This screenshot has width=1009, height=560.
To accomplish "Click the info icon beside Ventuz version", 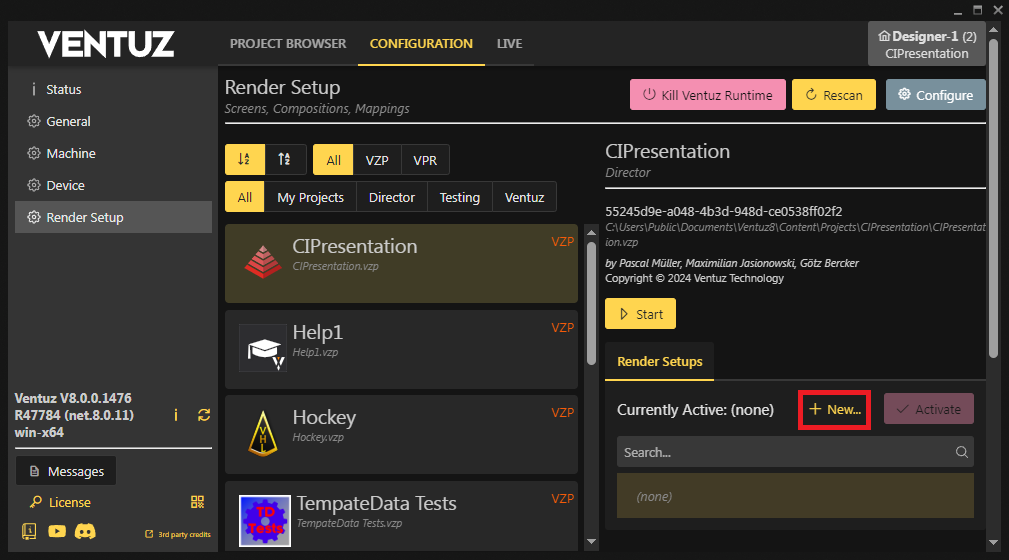I will (x=176, y=414).
